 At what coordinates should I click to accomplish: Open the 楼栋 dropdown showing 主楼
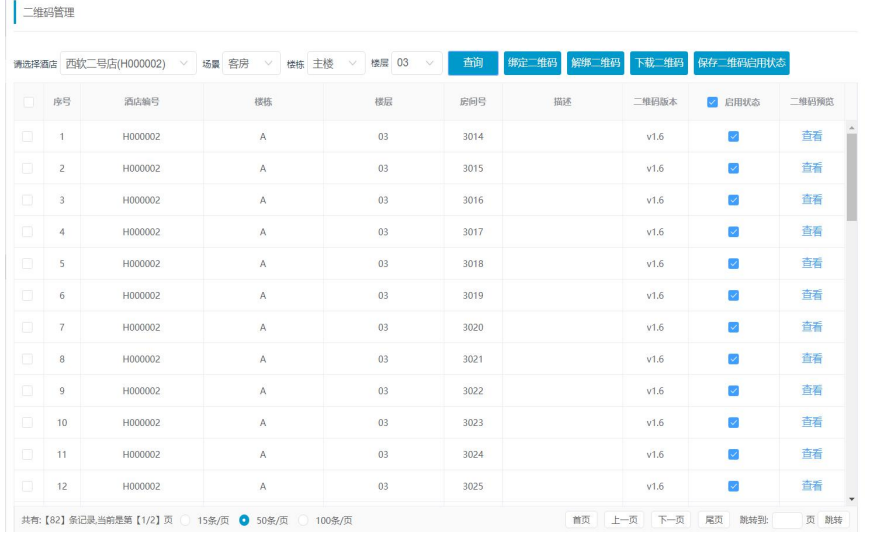click(x=336, y=63)
